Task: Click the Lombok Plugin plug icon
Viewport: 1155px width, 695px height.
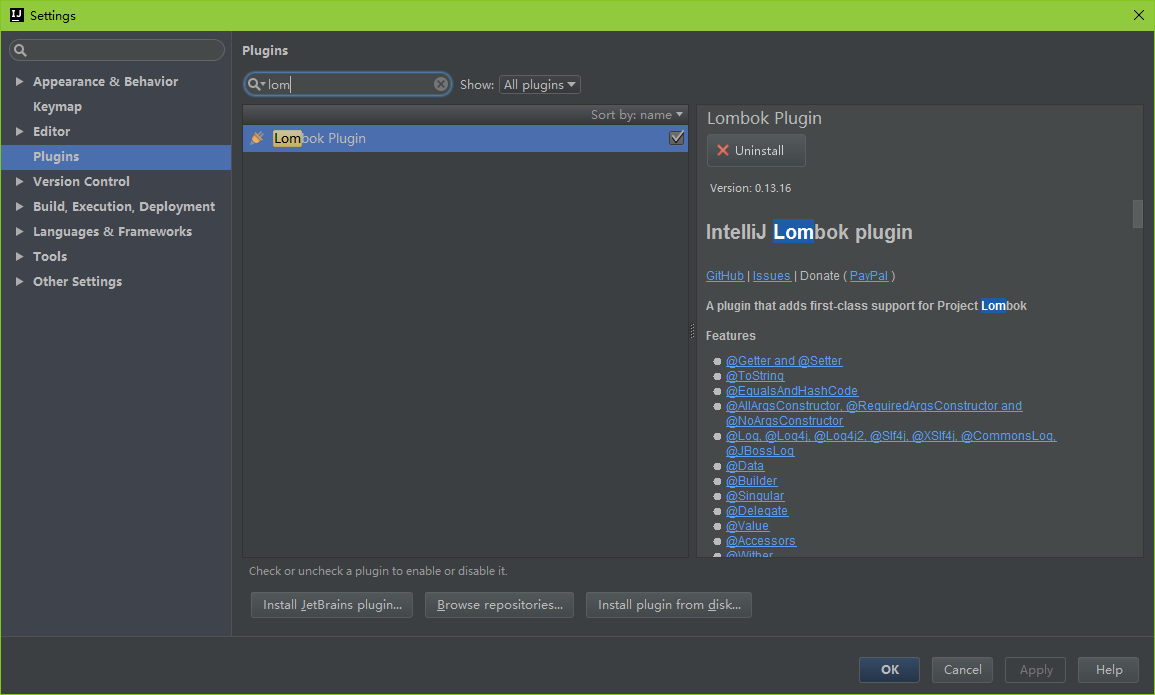Action: click(x=257, y=139)
